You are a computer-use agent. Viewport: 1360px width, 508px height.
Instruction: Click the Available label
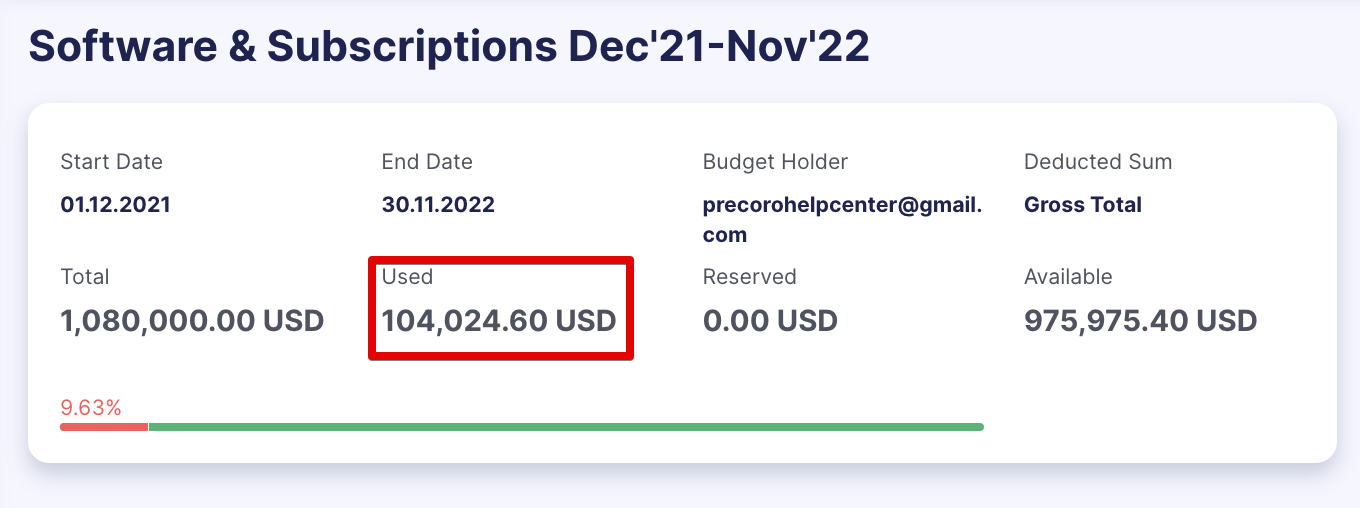(x=1068, y=277)
